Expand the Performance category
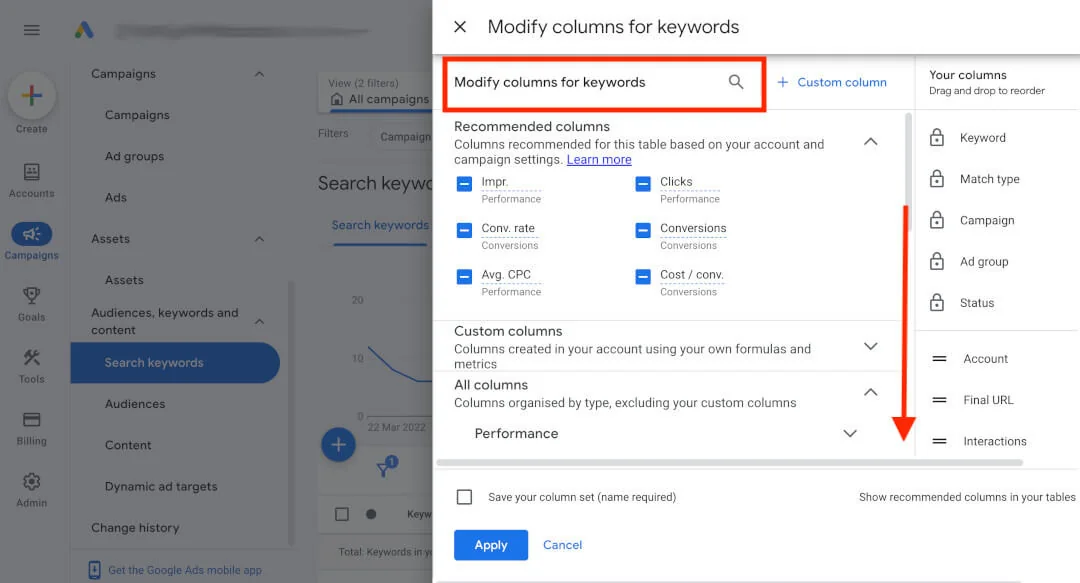Viewport: 1080px width, 583px height. point(850,433)
